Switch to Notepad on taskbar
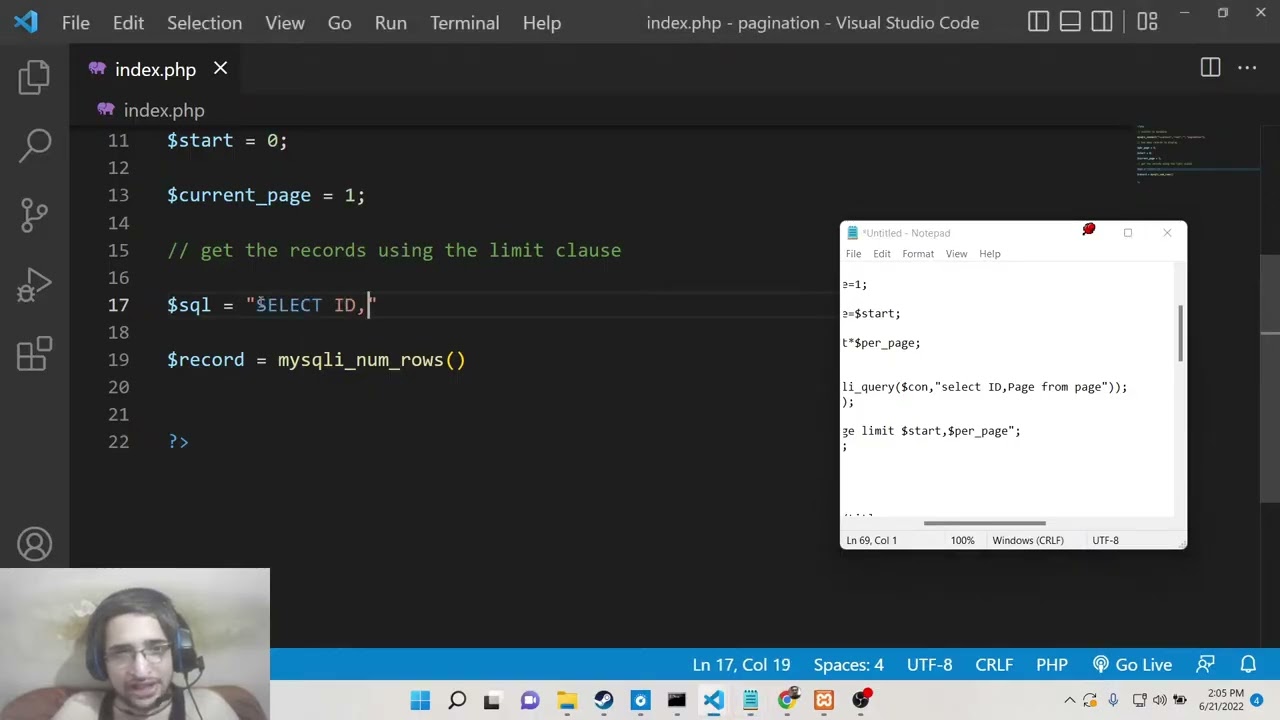Image resolution: width=1280 pixels, height=720 pixels. 750,700
